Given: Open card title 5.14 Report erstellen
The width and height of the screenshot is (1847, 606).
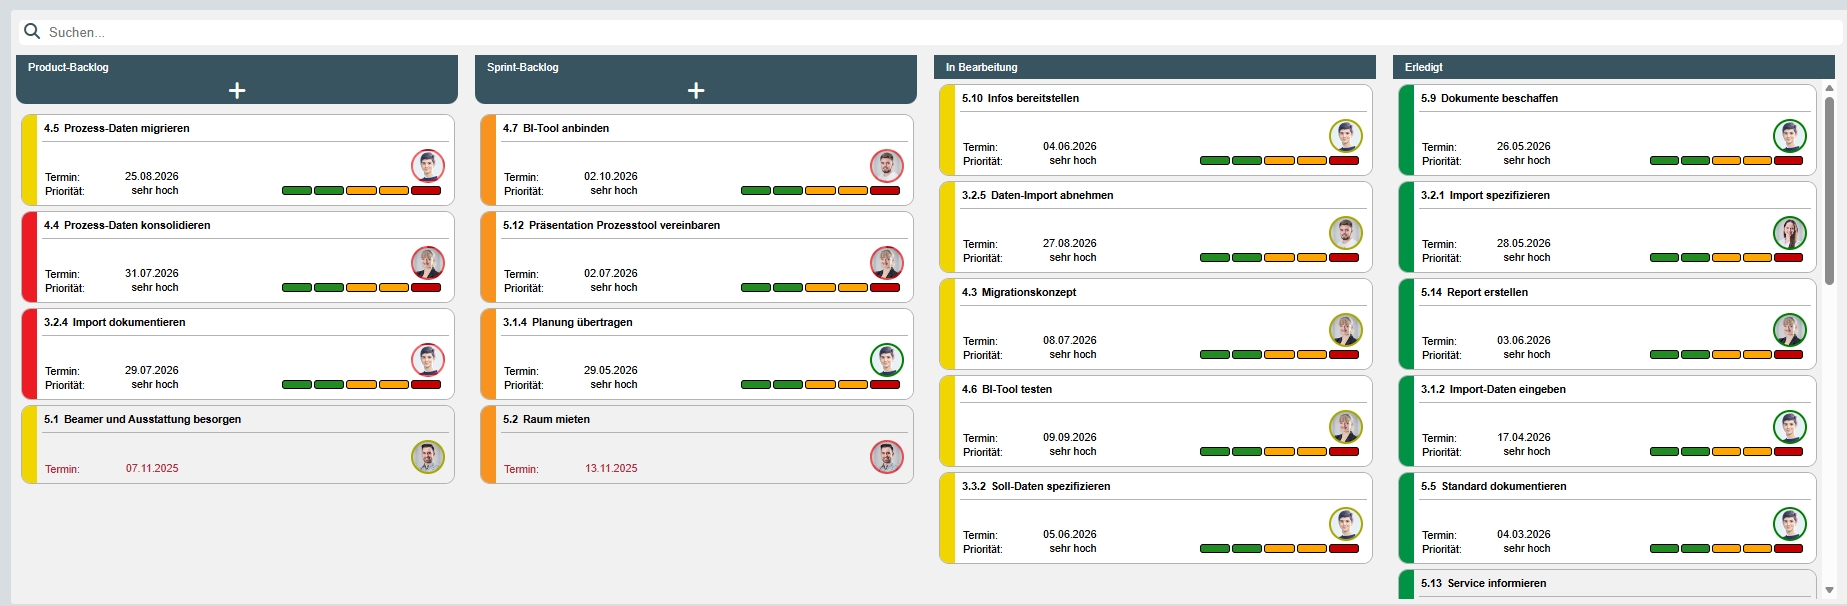Looking at the screenshot, I should [1474, 292].
